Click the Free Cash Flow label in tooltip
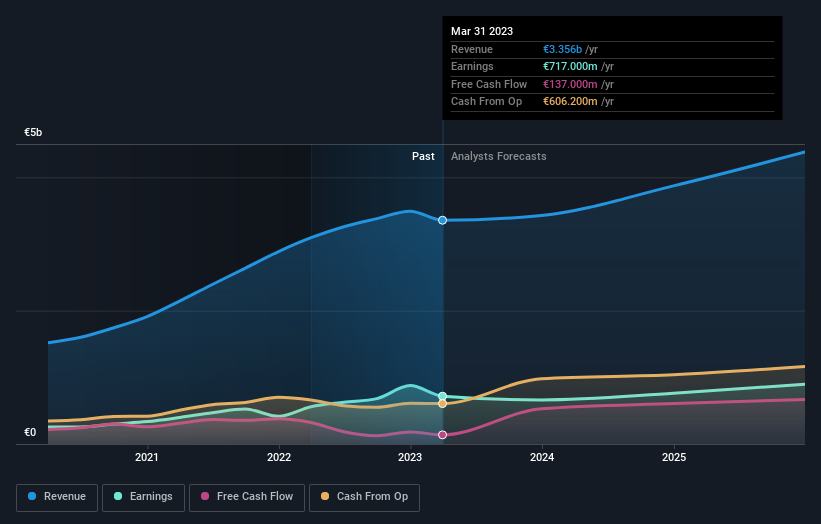821x524 pixels. pyautogui.click(x=489, y=84)
